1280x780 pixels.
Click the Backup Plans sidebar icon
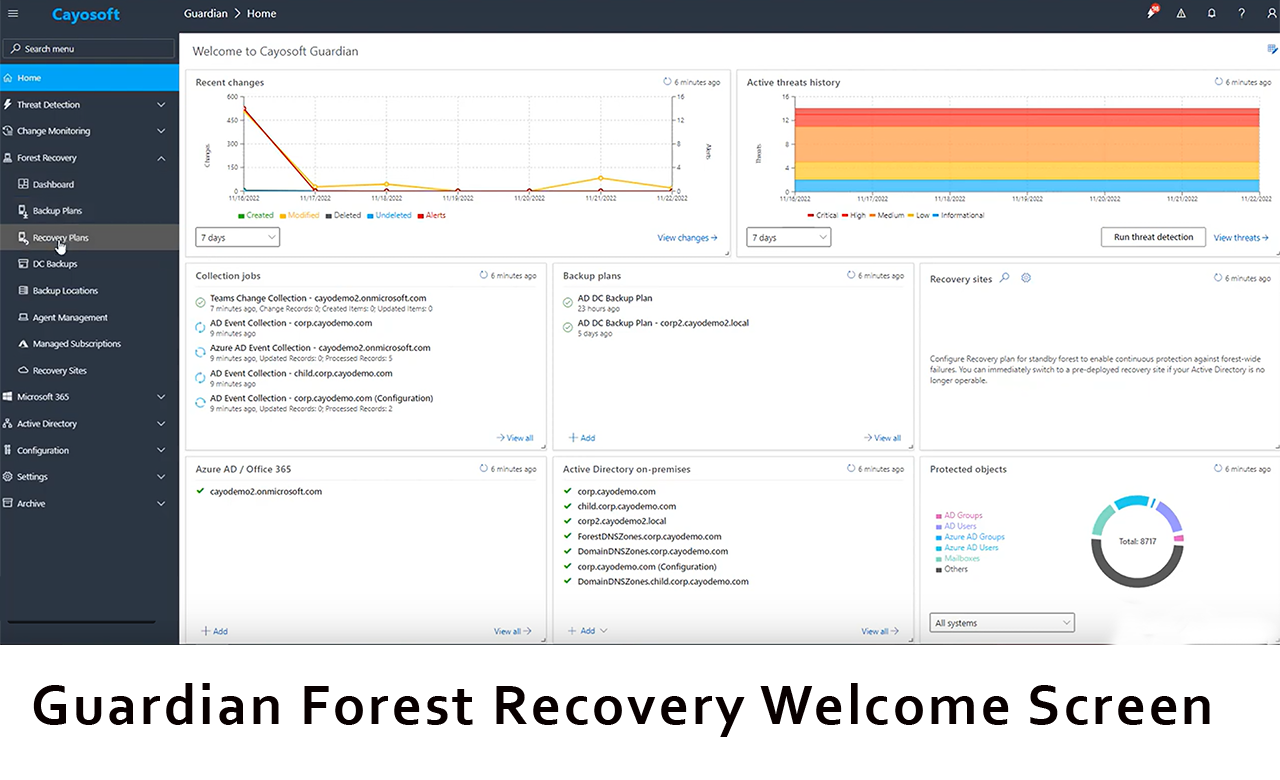pos(24,211)
